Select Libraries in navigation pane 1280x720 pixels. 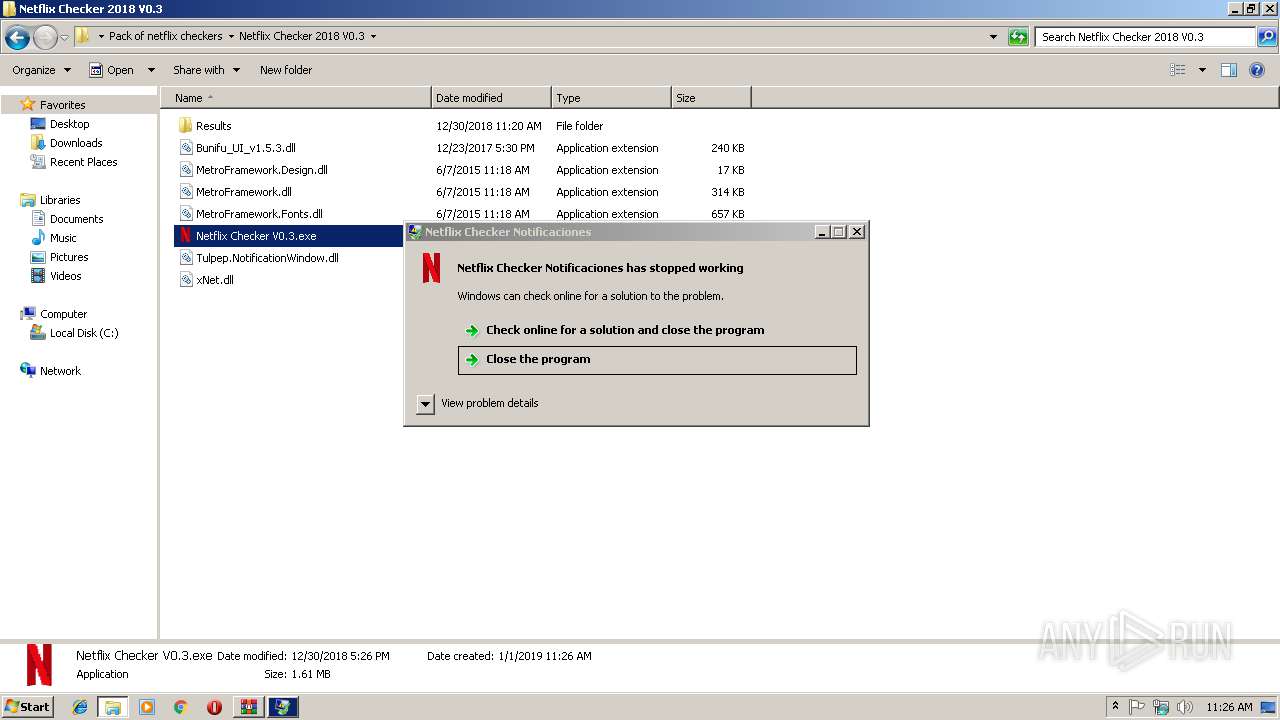tap(60, 200)
